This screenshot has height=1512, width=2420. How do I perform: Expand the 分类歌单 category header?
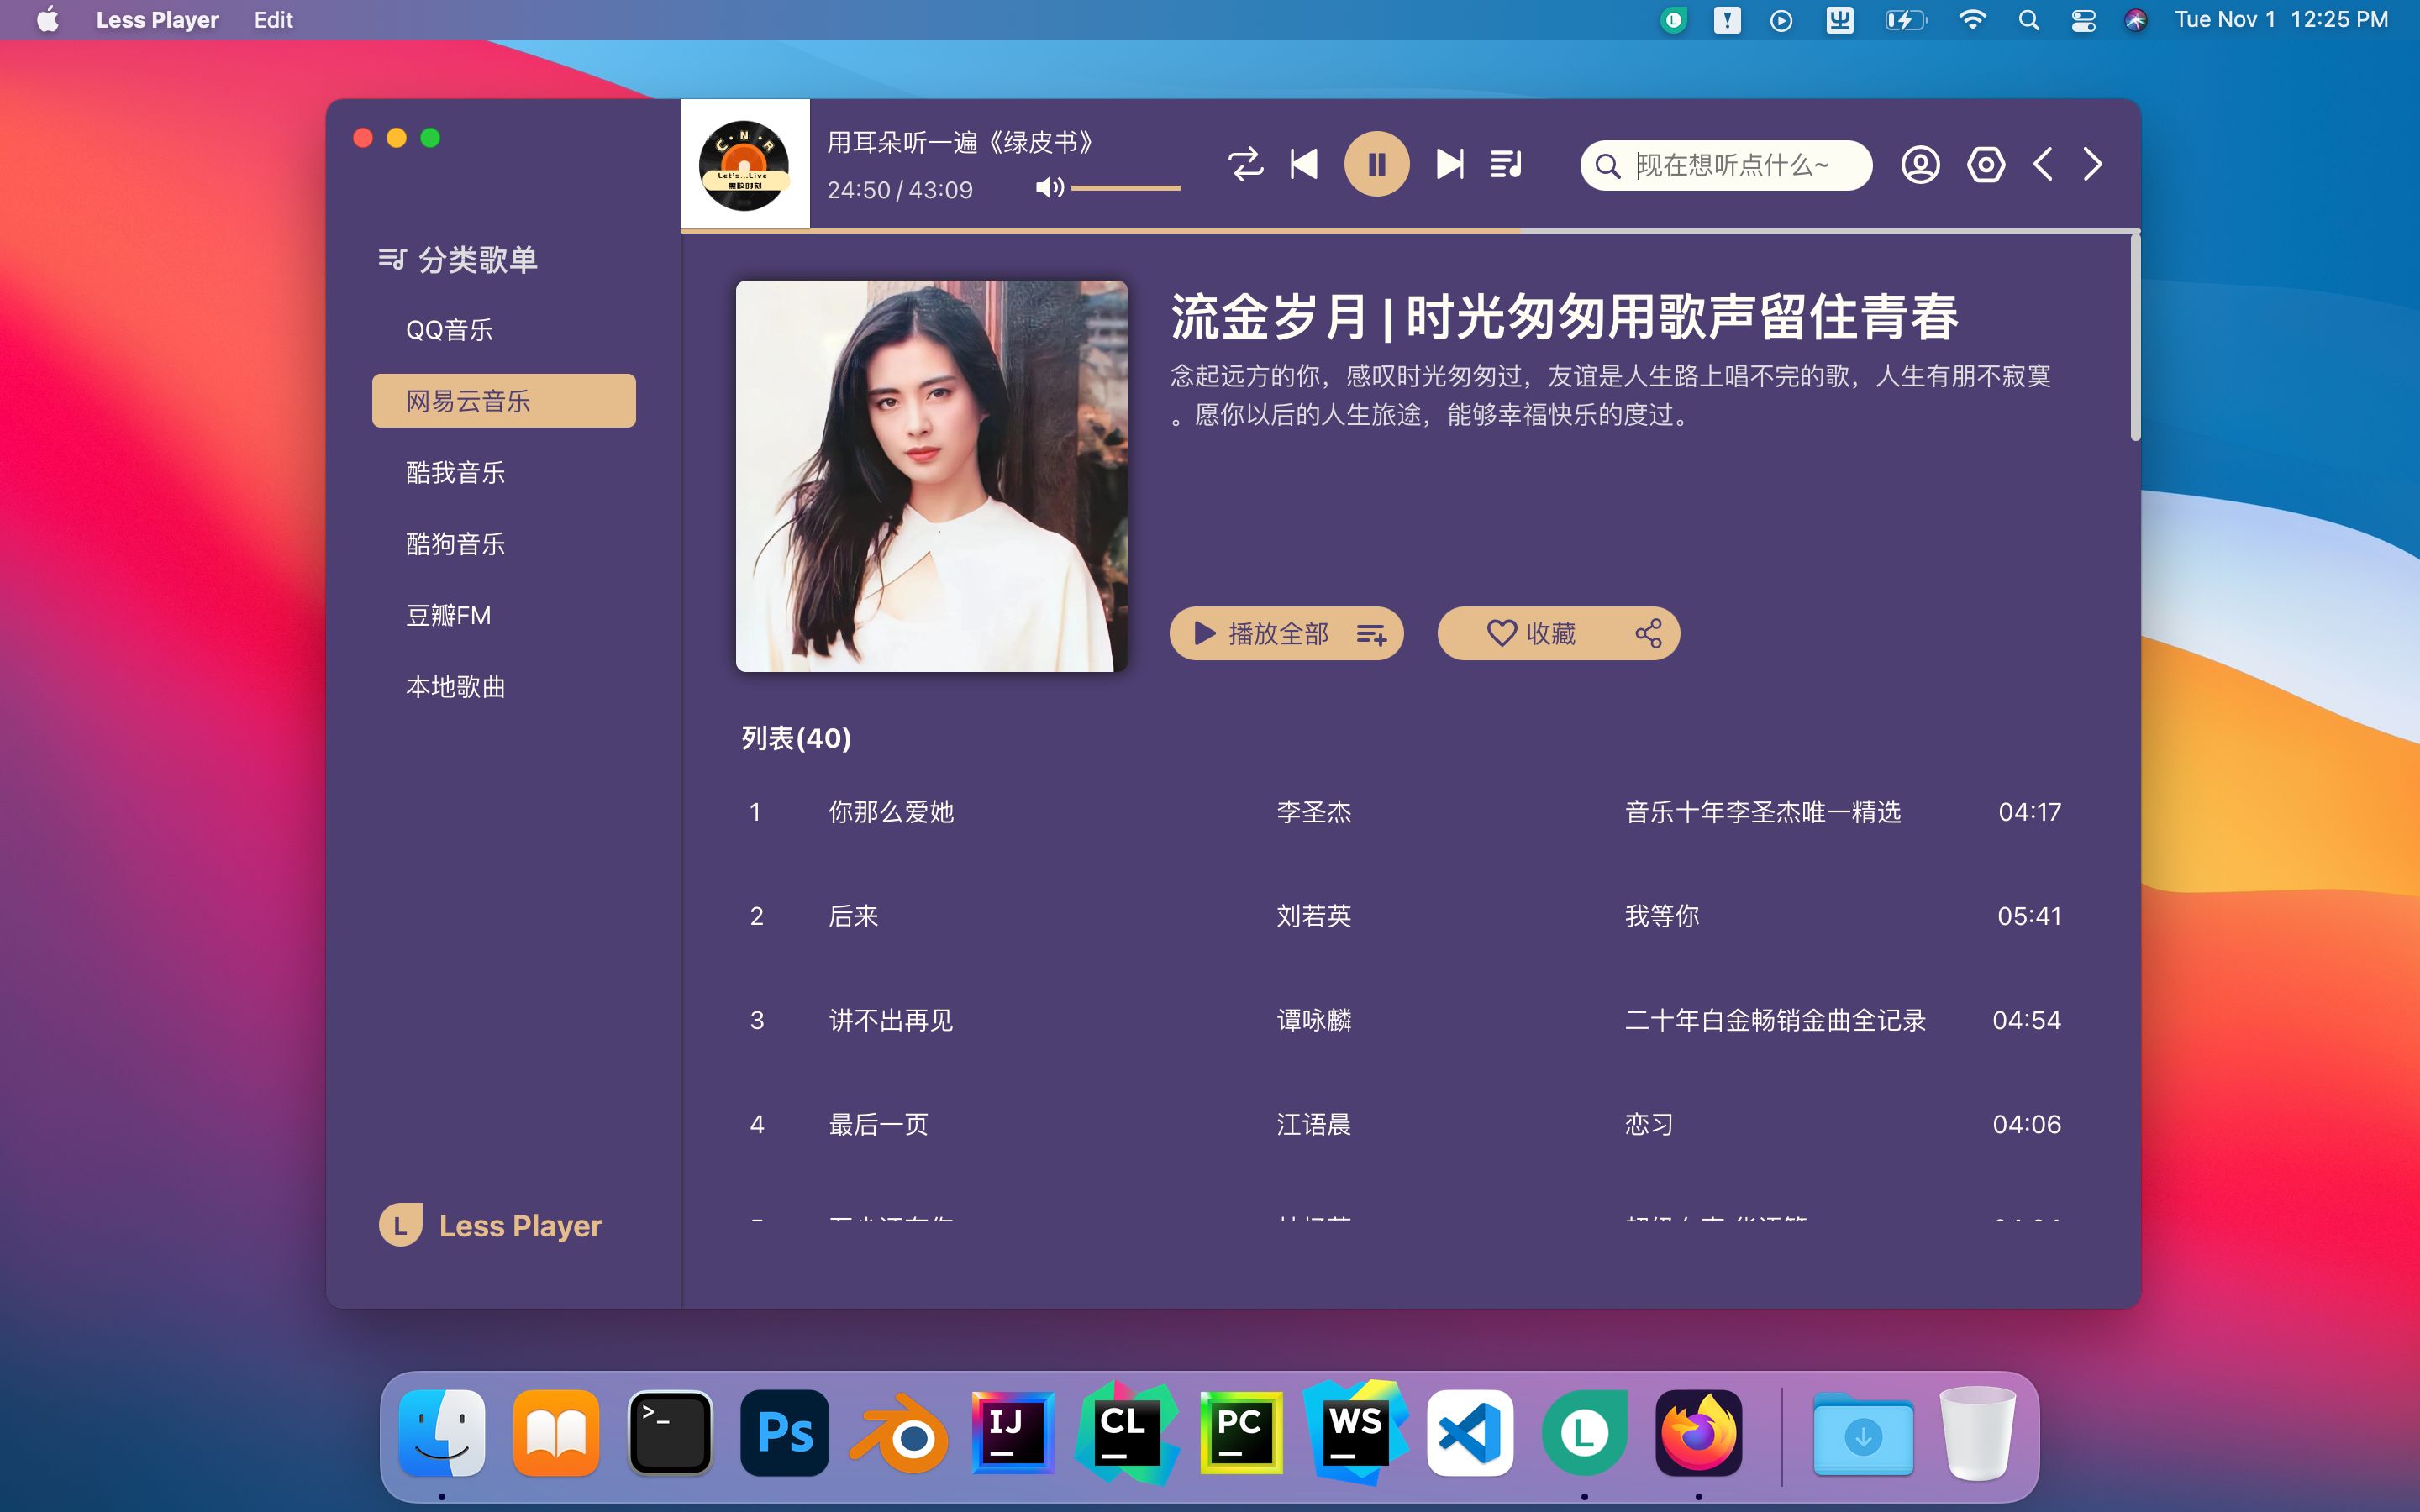pos(458,260)
